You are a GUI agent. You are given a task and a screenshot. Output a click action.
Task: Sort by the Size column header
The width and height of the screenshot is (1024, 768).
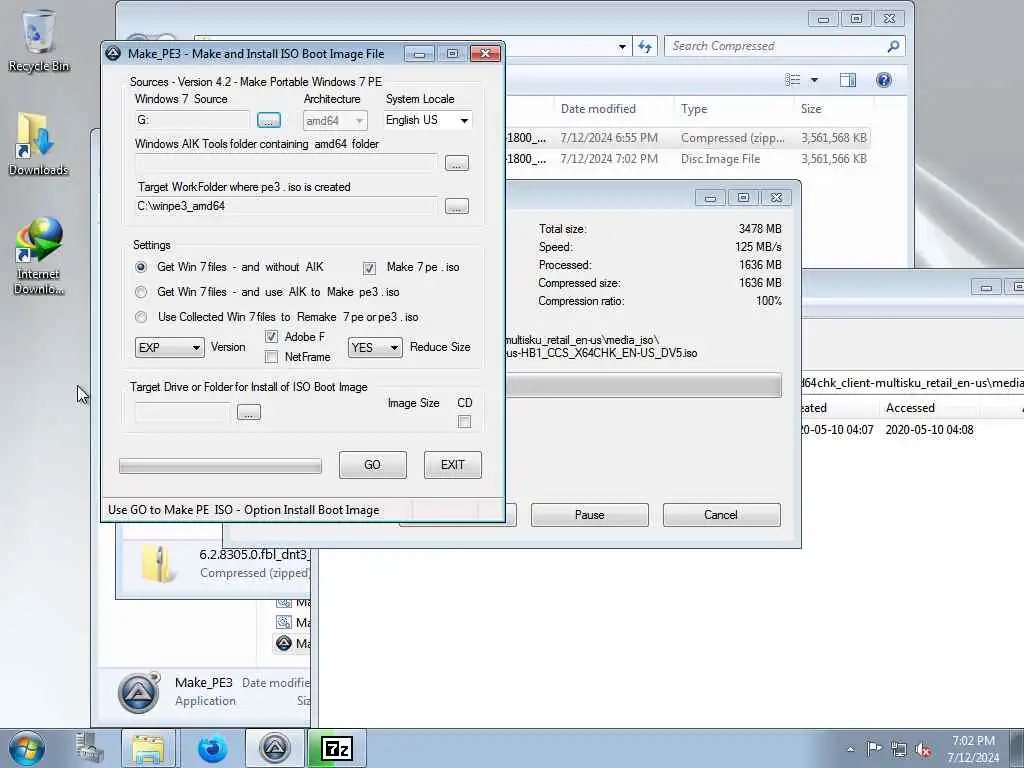click(x=810, y=109)
